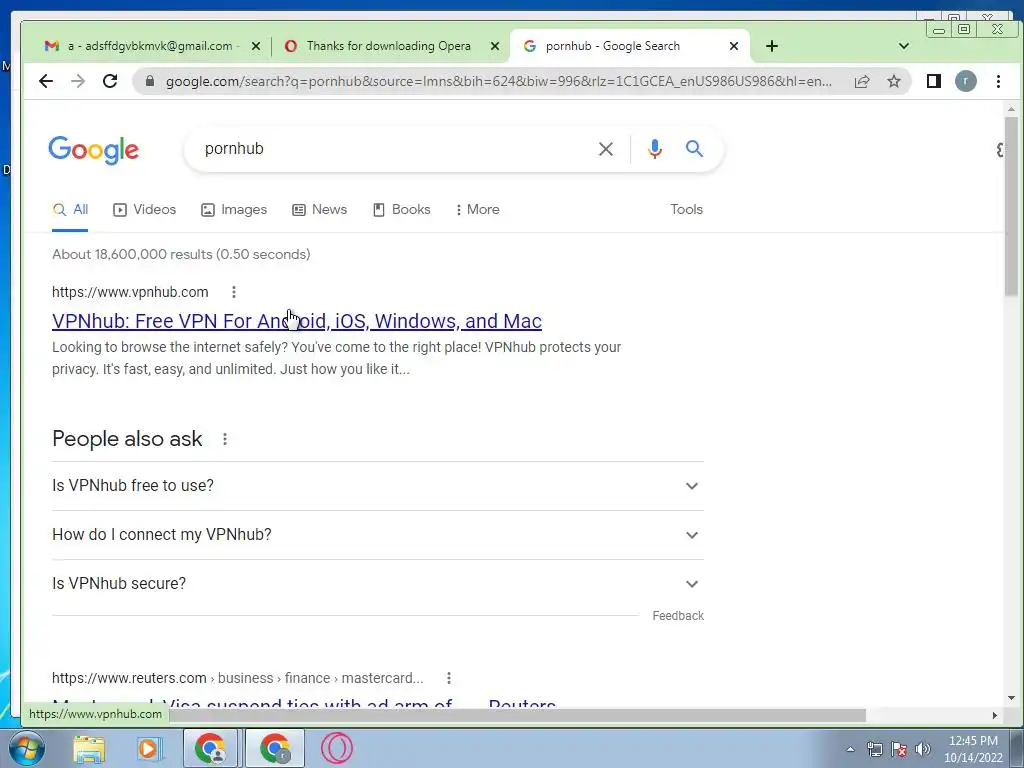Open the tab search dropdown arrow

[x=904, y=46]
